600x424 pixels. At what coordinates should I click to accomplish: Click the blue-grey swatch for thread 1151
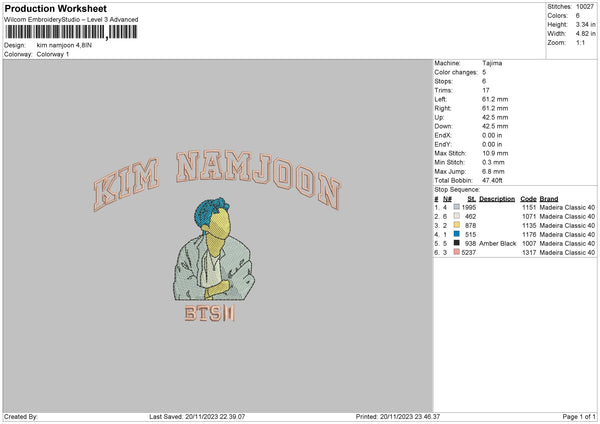click(x=457, y=207)
